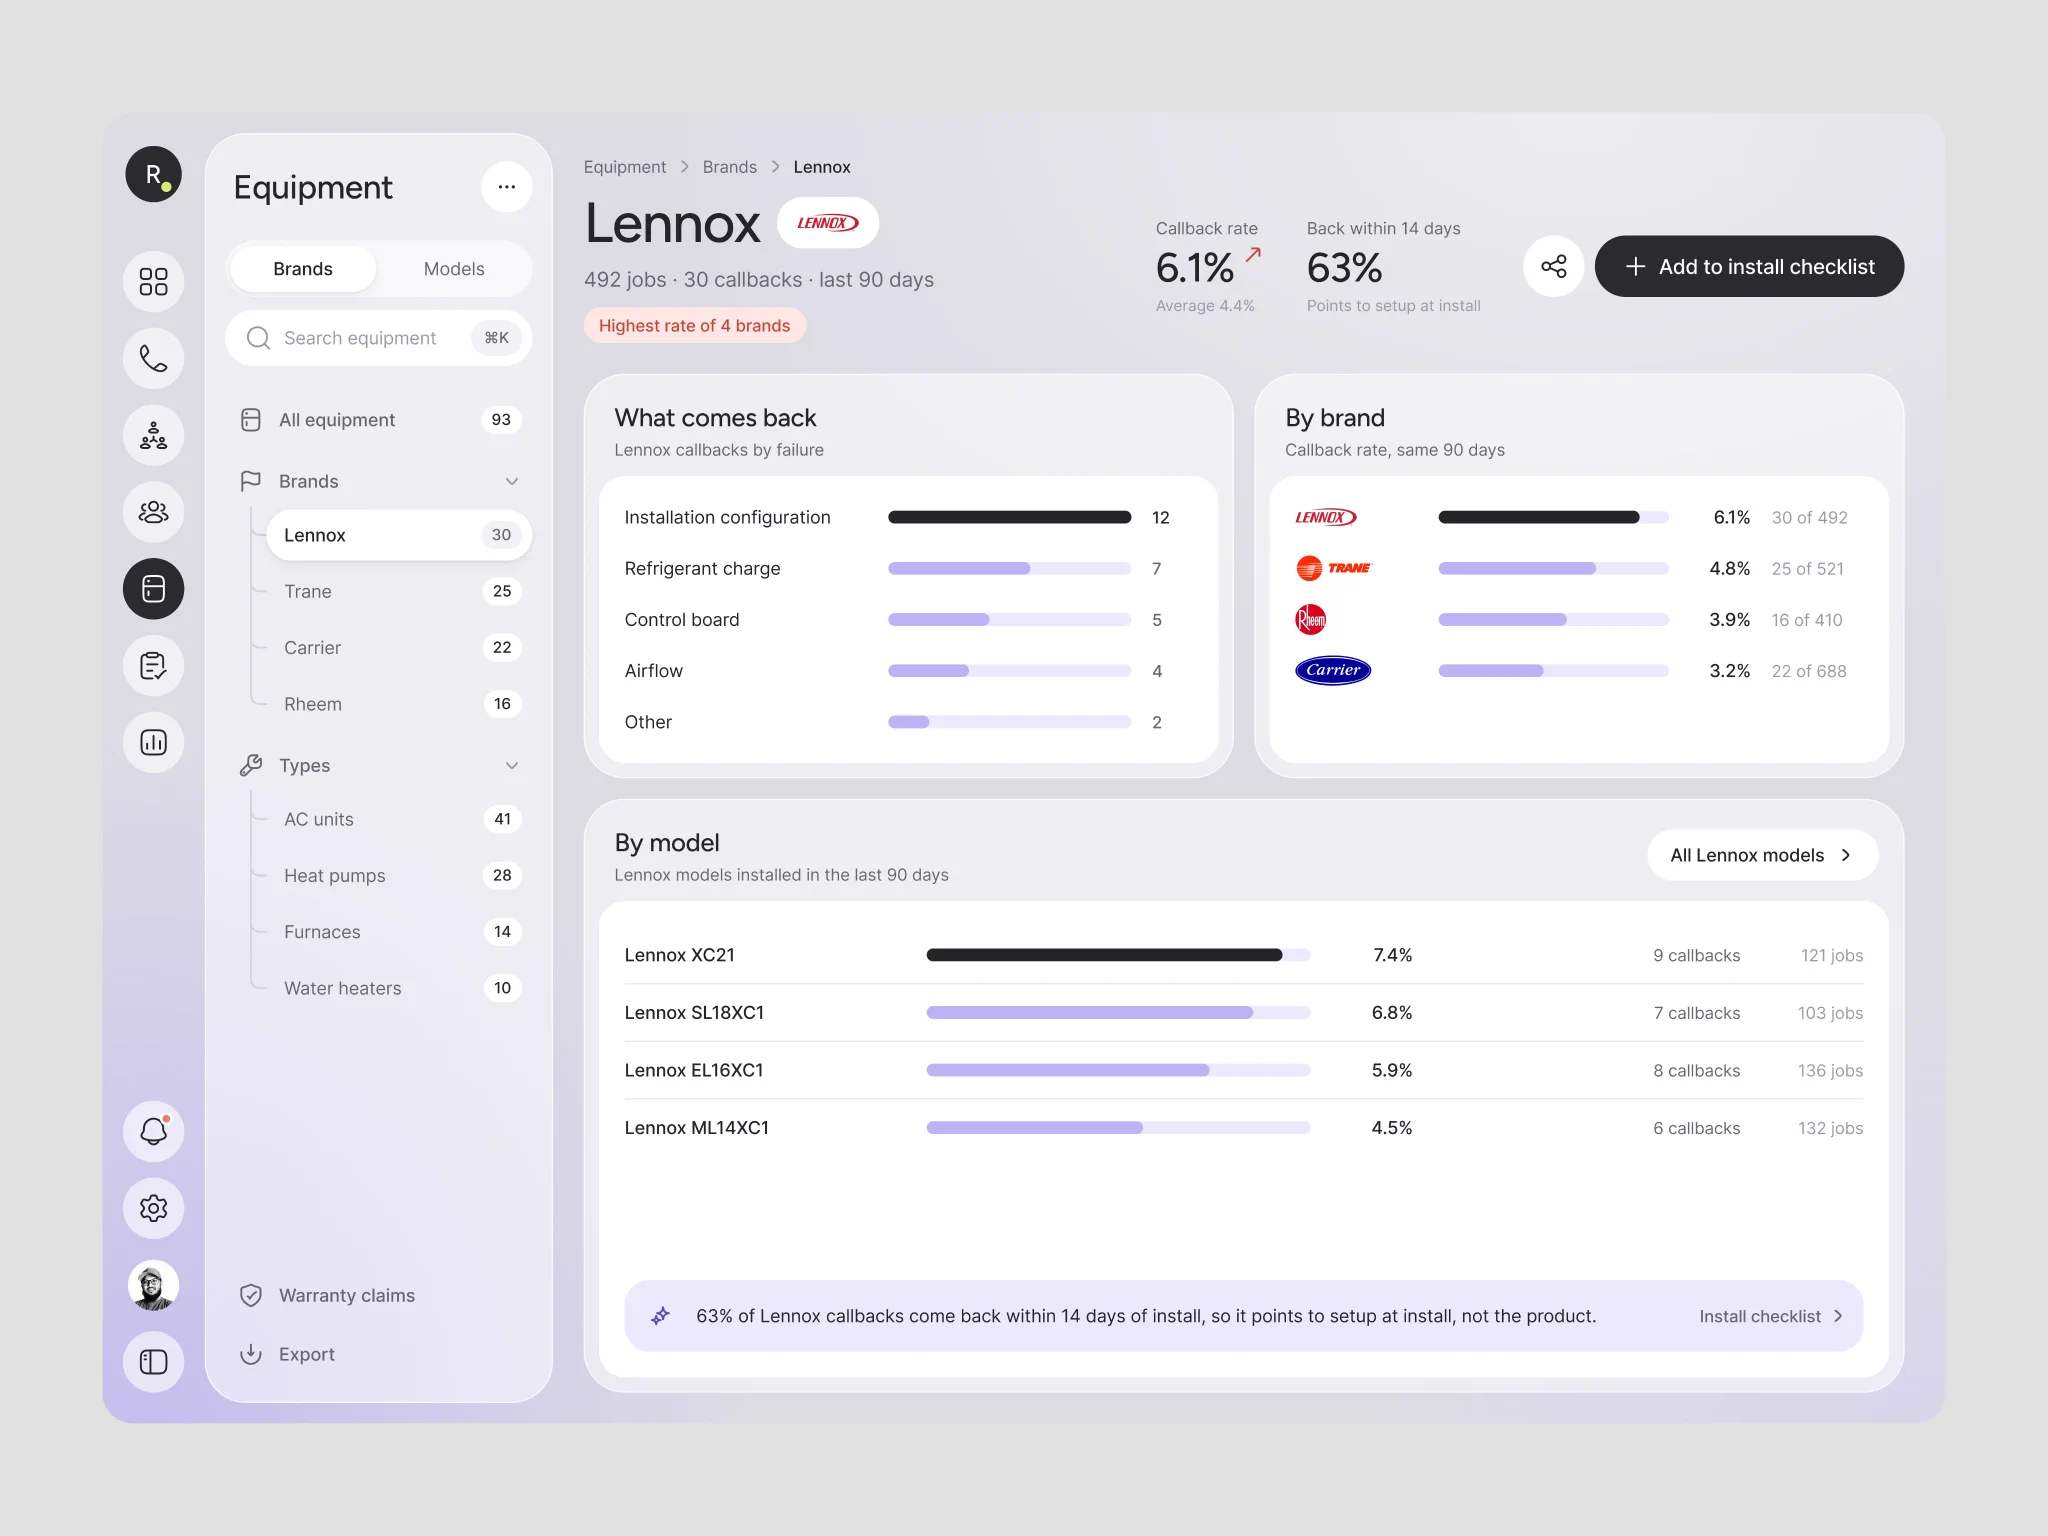The image size is (2048, 1536).
Task: Open Warranty claims
Action: tap(347, 1295)
